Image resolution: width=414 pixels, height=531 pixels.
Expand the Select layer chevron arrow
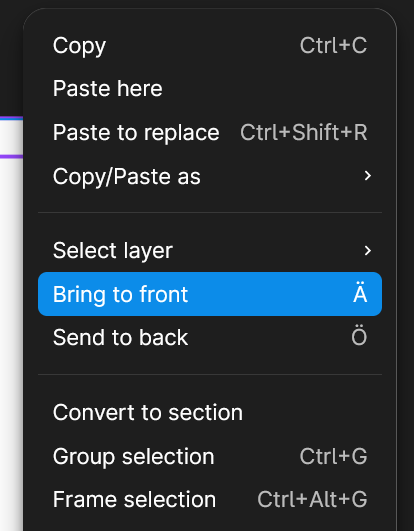[x=368, y=251]
